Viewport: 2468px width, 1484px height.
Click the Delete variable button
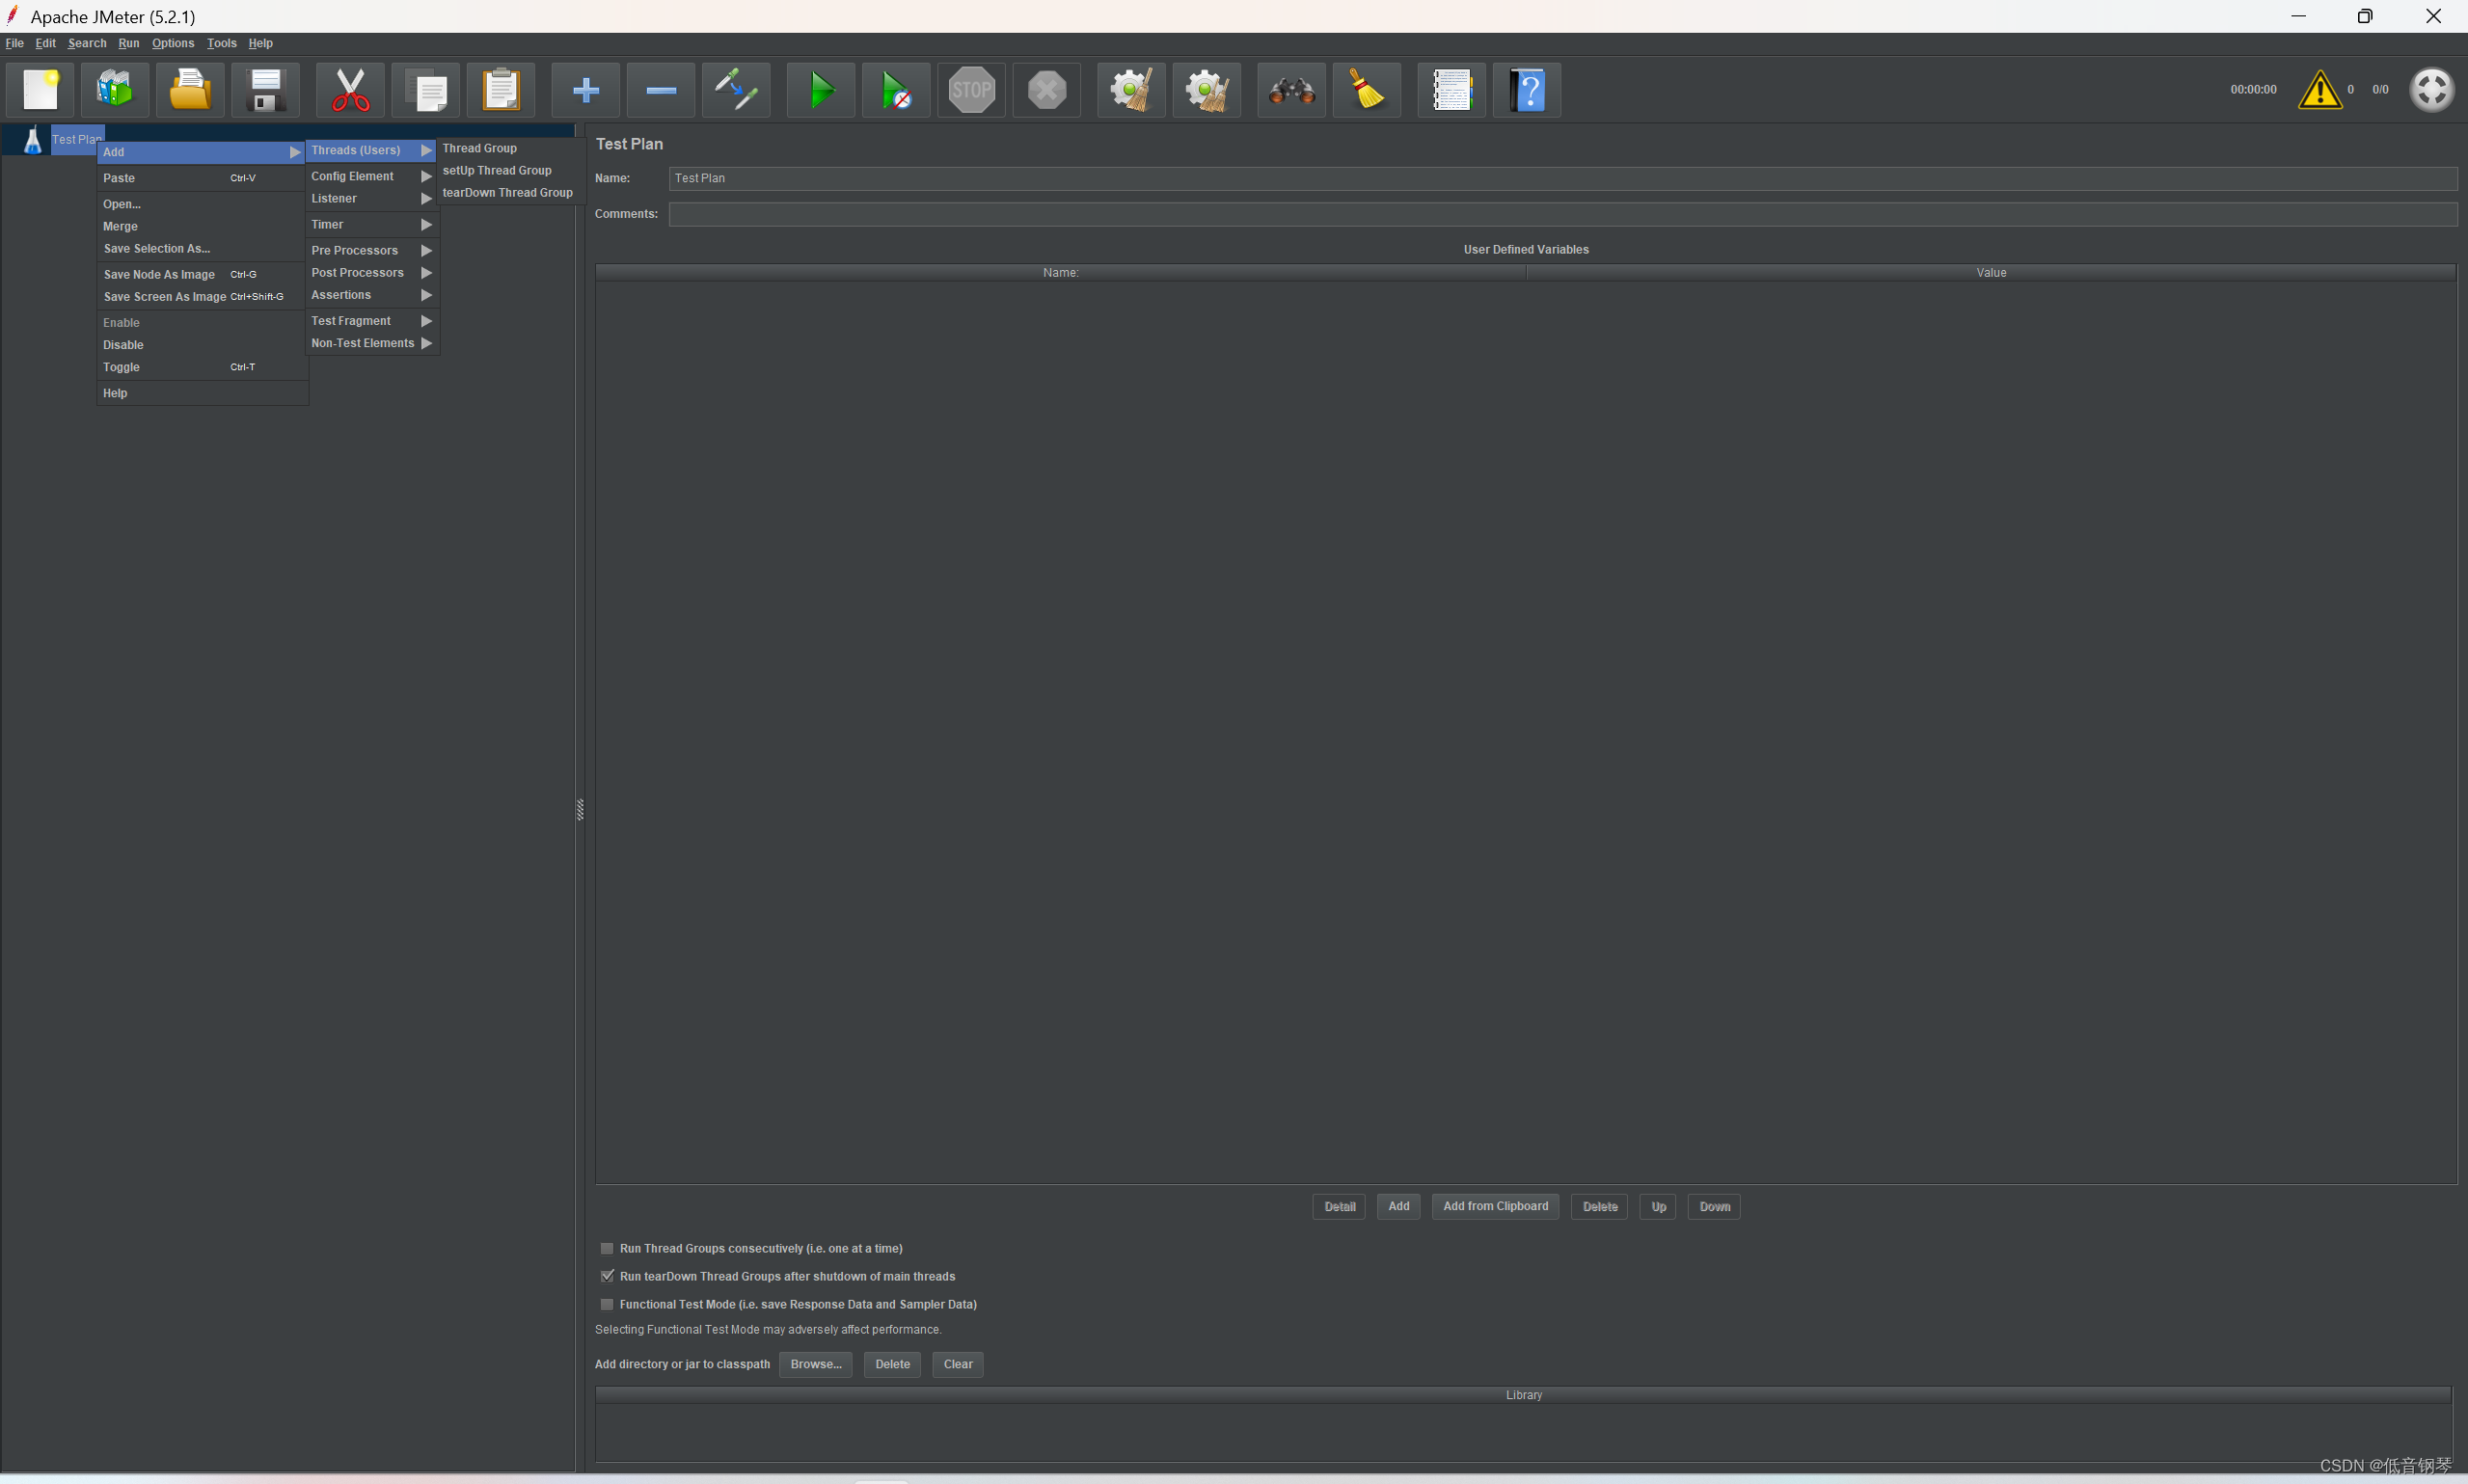click(x=1599, y=1205)
